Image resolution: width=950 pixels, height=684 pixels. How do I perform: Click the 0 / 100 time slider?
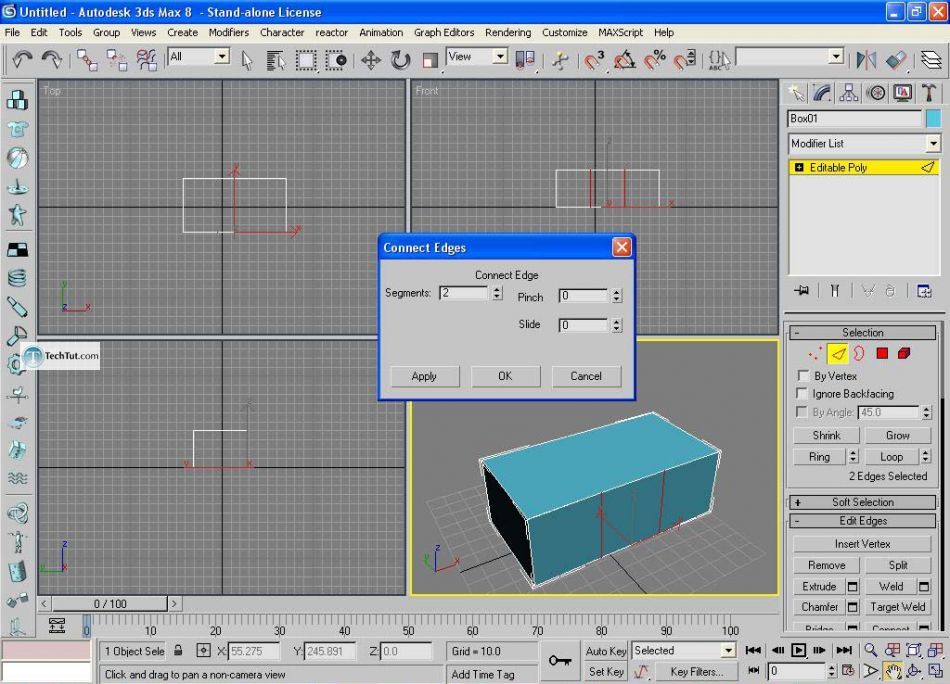click(x=110, y=603)
